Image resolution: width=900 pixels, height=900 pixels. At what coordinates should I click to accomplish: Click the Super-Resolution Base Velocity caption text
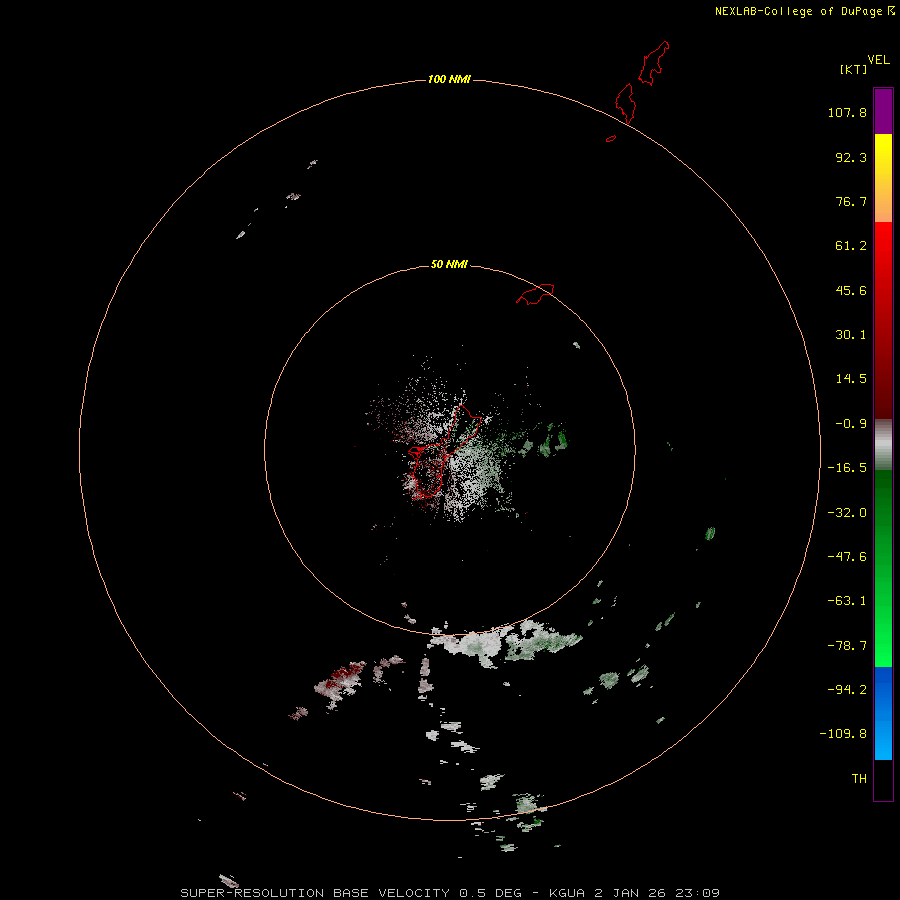(449, 893)
